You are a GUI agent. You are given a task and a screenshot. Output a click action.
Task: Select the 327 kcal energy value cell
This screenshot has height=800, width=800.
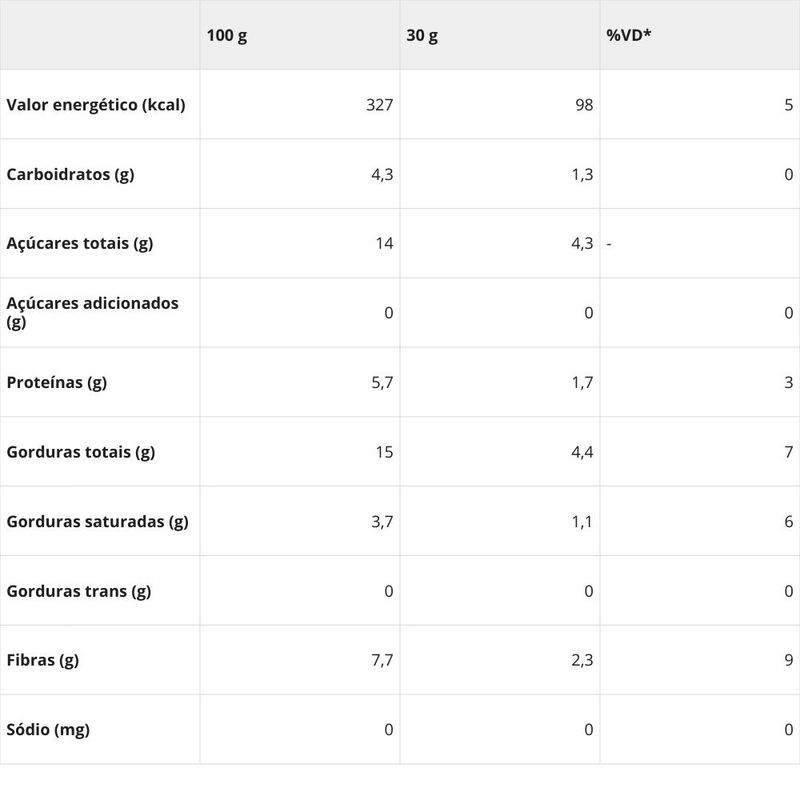380,104
